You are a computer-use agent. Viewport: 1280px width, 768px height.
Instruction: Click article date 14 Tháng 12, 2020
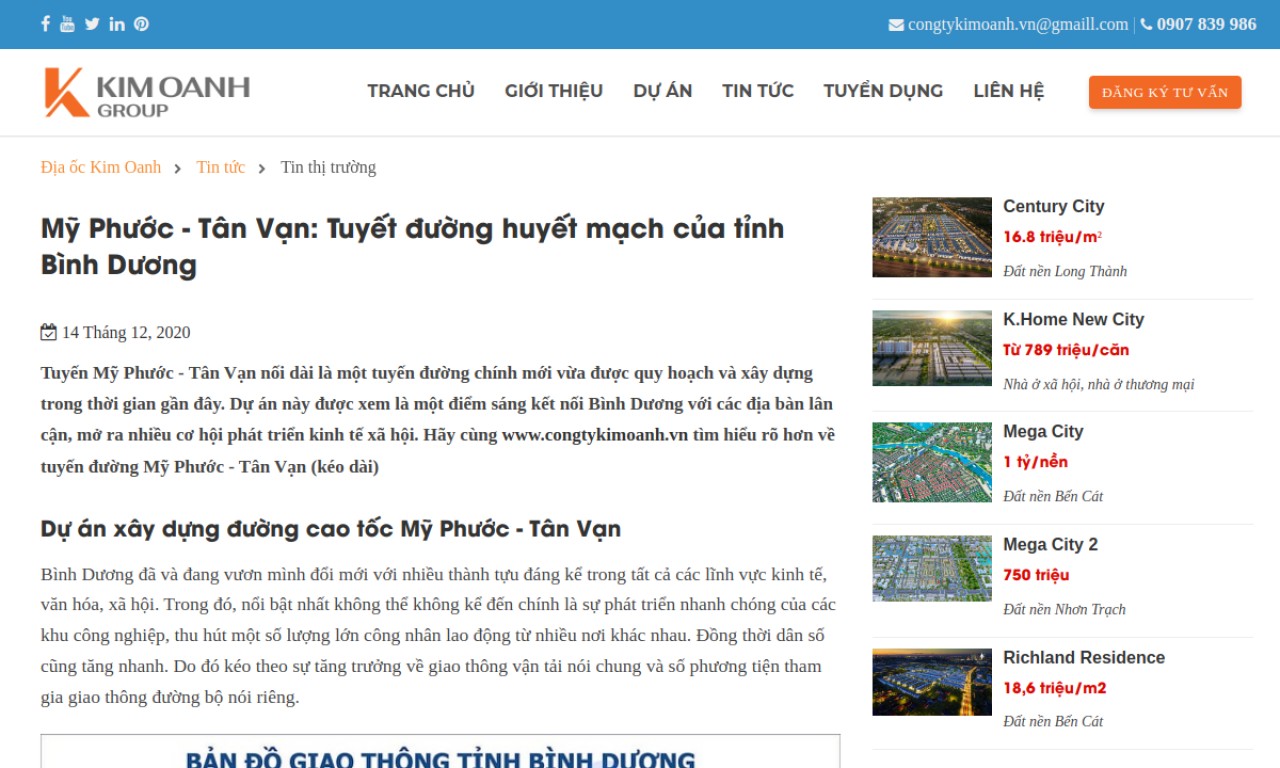[x=126, y=332]
